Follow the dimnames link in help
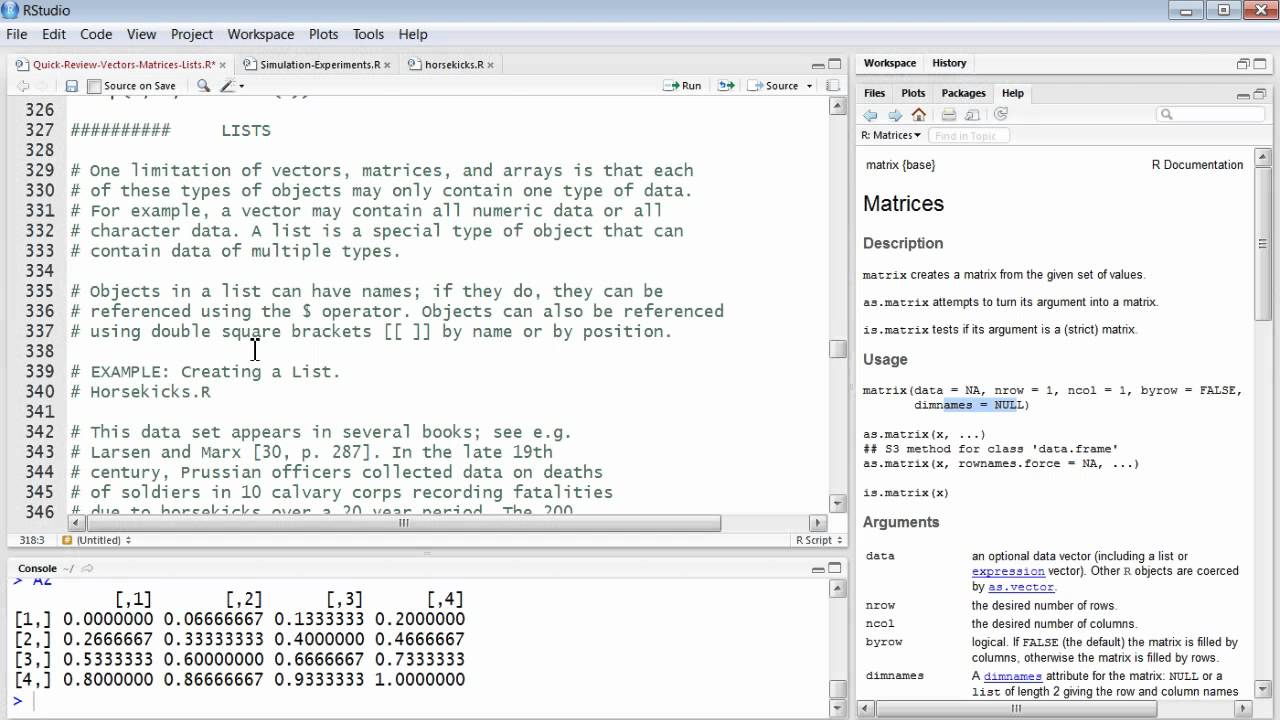 pyautogui.click(x=1013, y=676)
